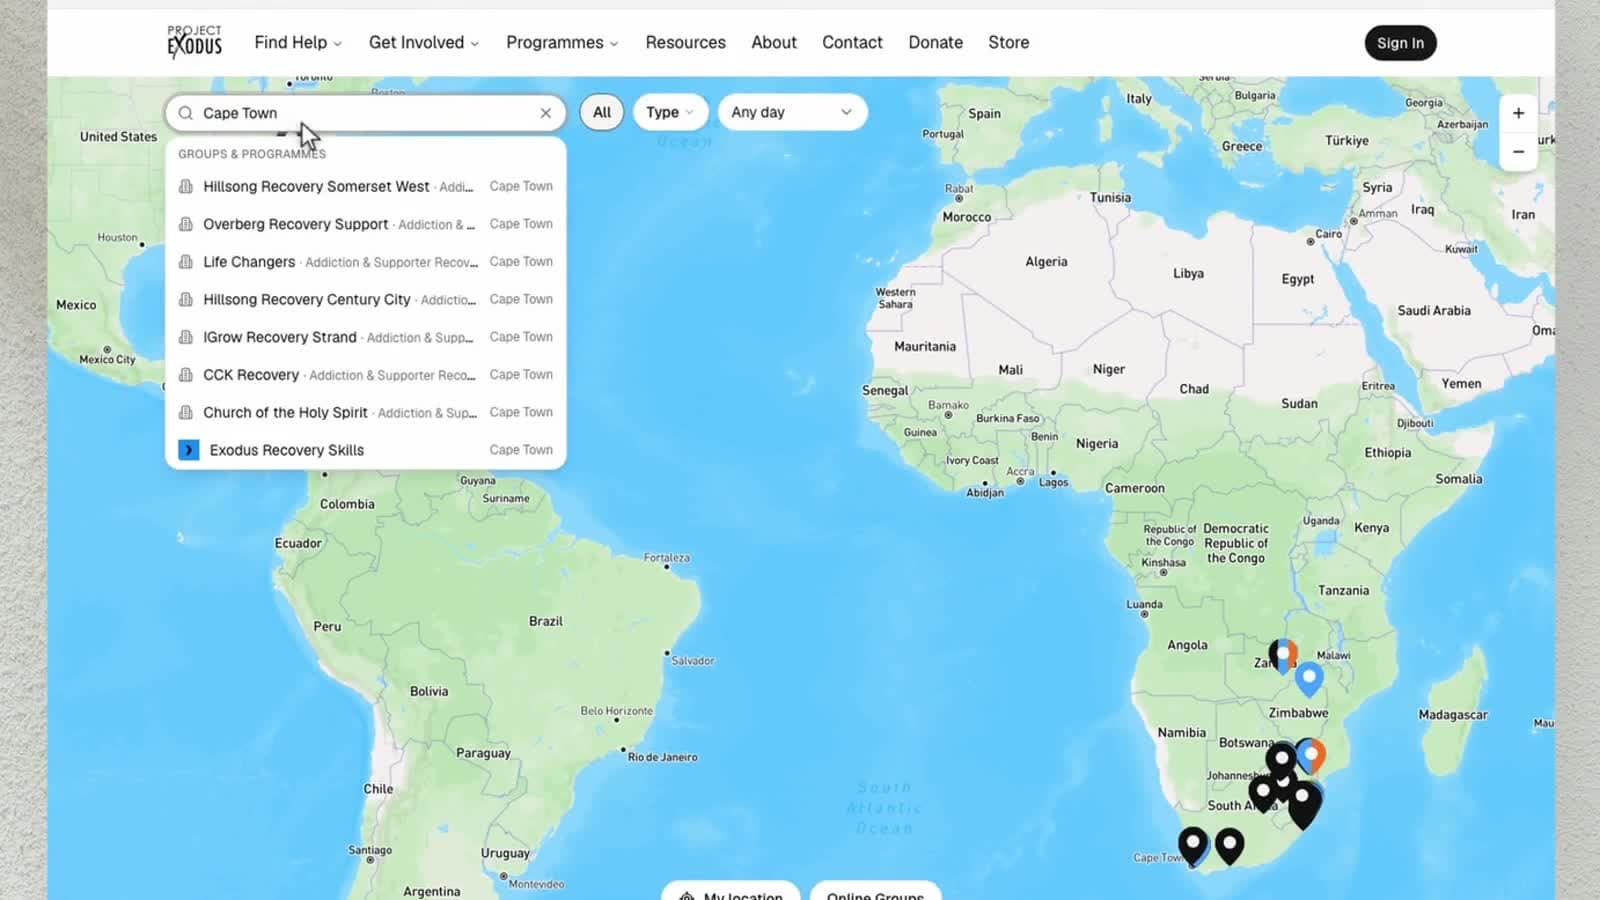1600x900 pixels.
Task: Click the Saudi Arabia map label
Action: (1434, 311)
